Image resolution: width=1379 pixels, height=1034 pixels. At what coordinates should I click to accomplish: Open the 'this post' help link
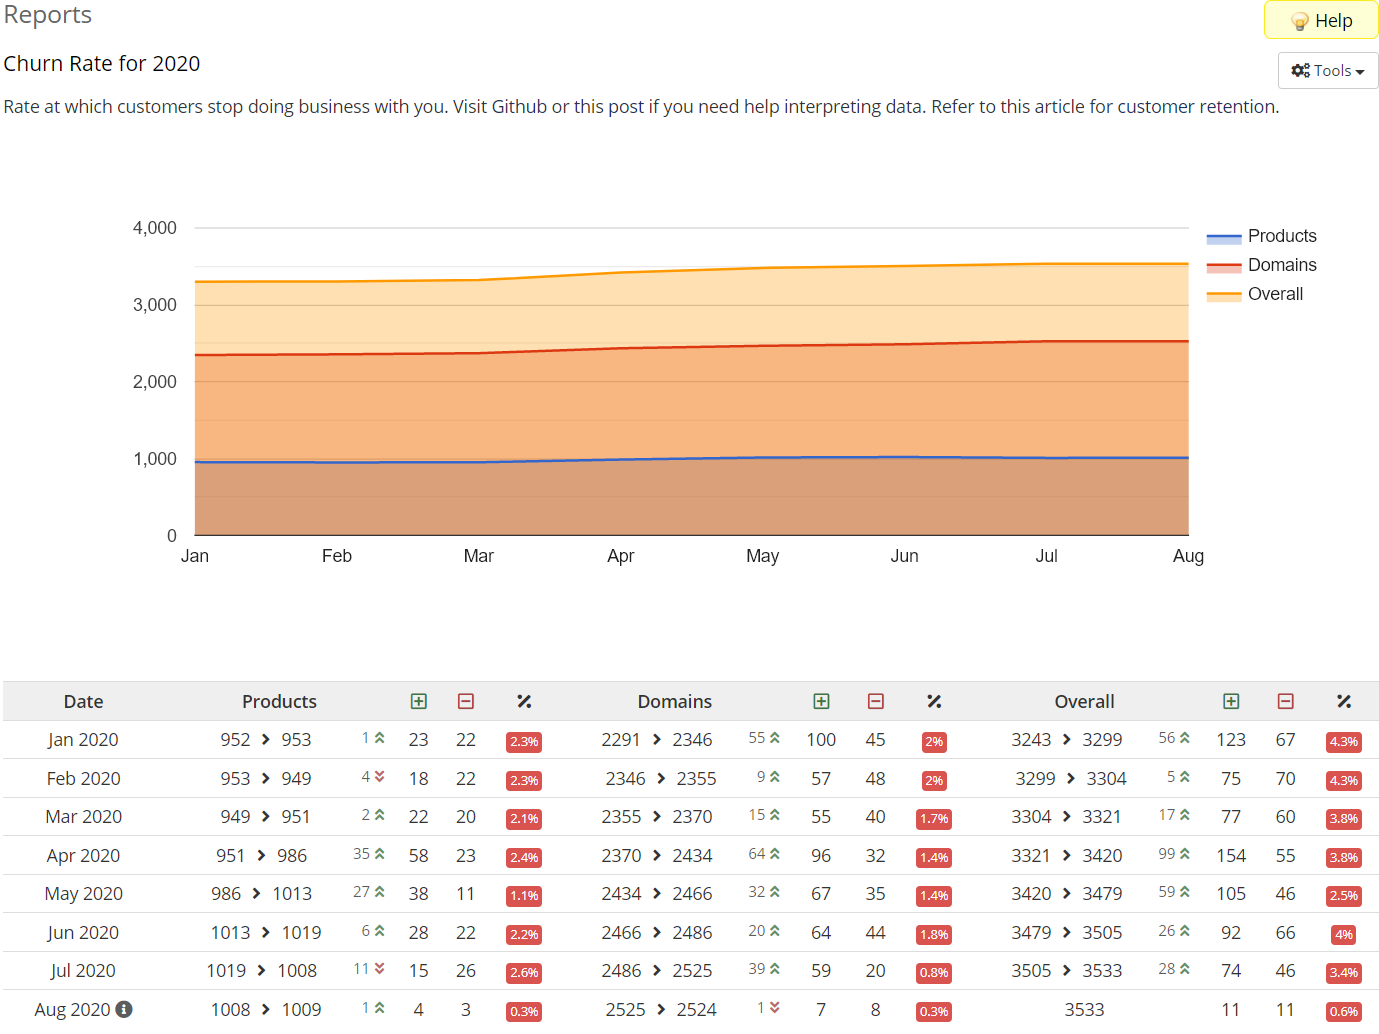coord(609,107)
